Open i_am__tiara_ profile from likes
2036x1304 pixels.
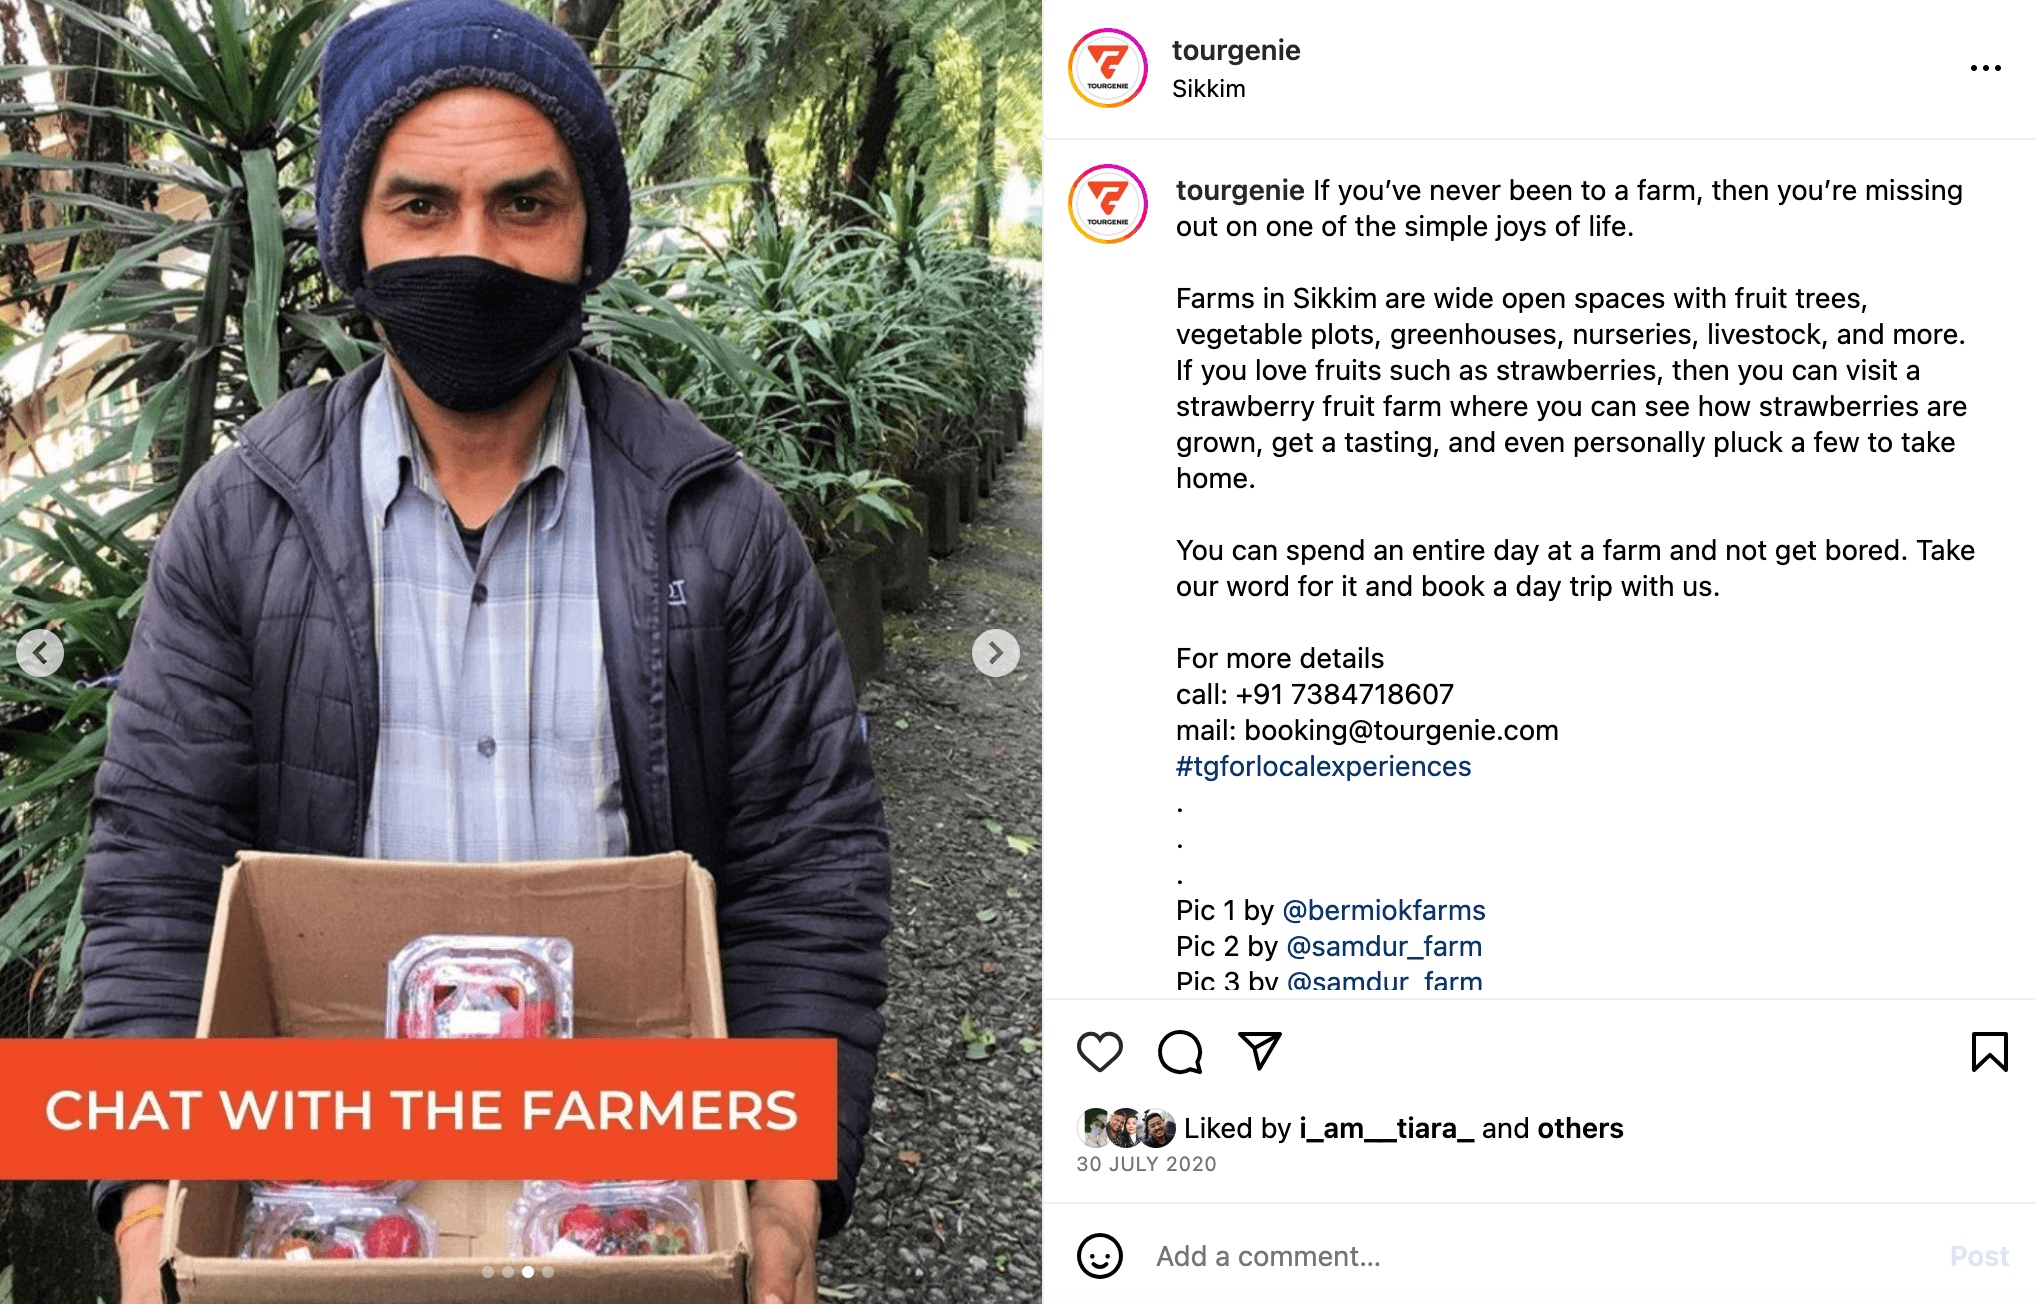pyautogui.click(x=1386, y=1128)
